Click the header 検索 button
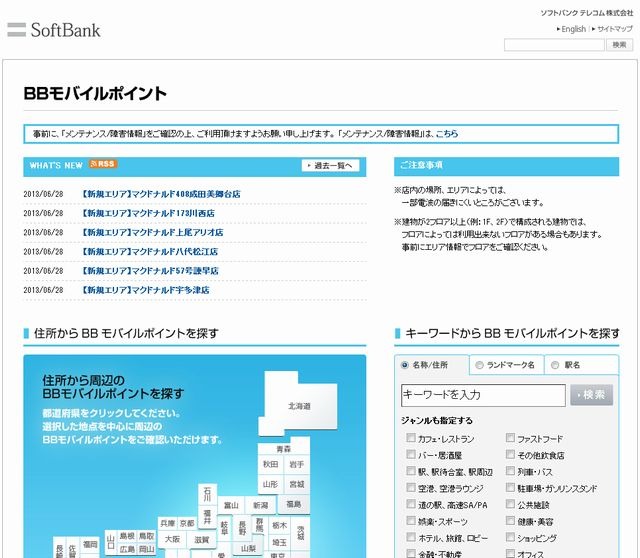The height and width of the screenshot is (558, 640). coord(619,44)
